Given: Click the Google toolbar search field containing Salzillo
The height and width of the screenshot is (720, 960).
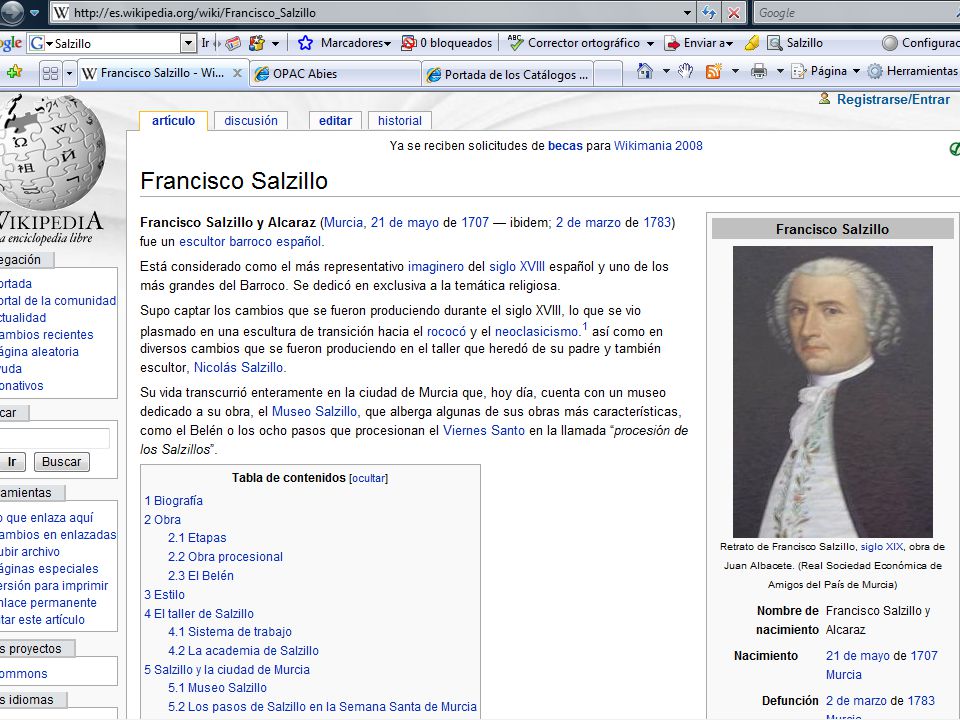Looking at the screenshot, I should pyautogui.click(x=111, y=43).
